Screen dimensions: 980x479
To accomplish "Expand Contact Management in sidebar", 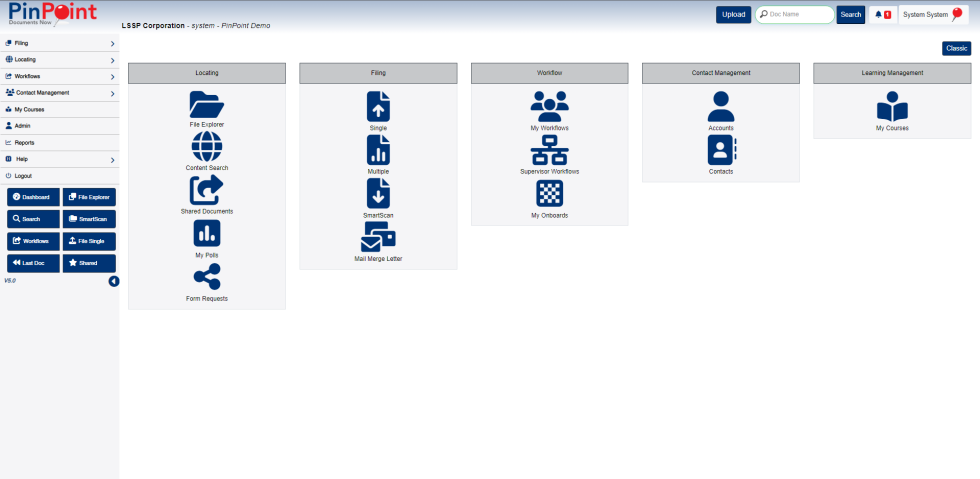I will [58, 93].
